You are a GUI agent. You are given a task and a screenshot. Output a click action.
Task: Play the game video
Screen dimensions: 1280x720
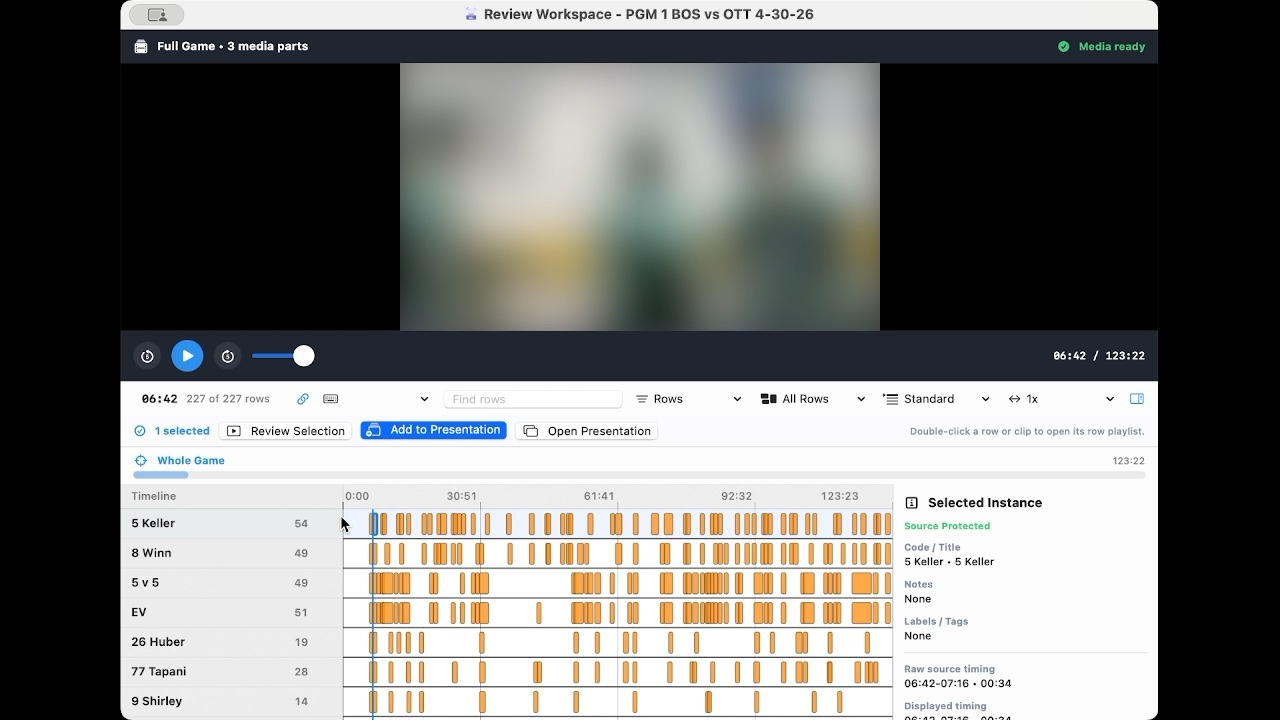(187, 356)
